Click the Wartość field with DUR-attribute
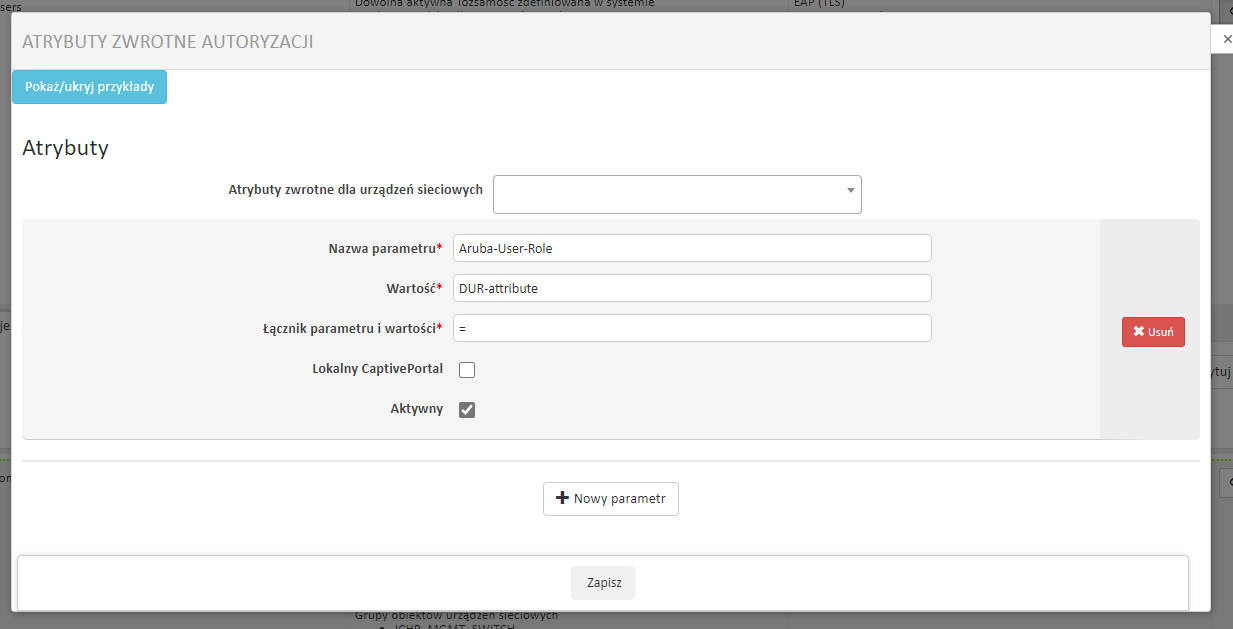The image size is (1233, 629). tap(691, 288)
